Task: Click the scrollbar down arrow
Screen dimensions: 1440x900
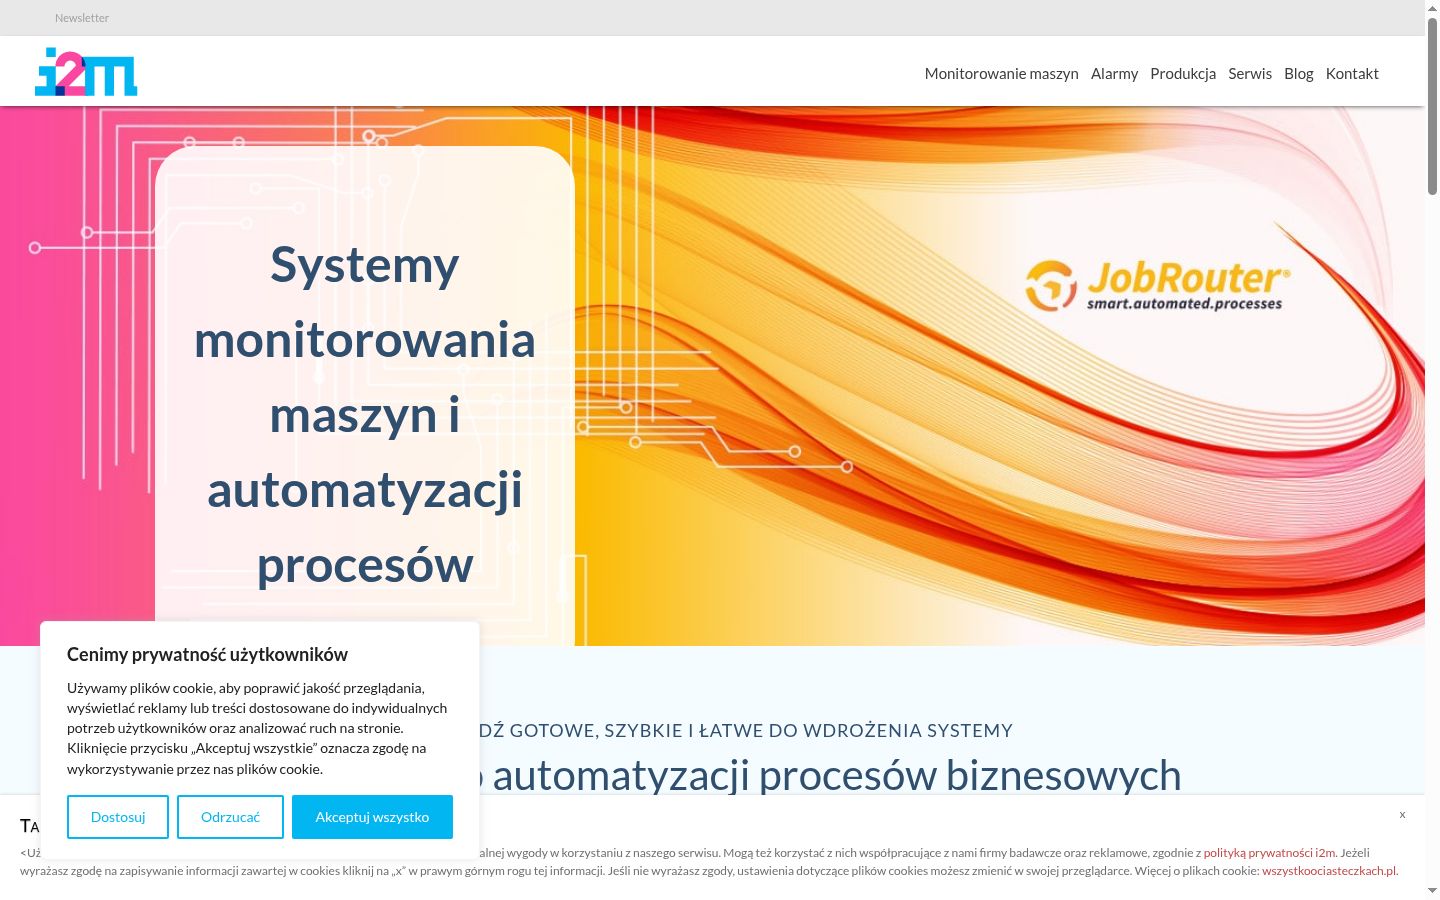Action: point(1432,891)
